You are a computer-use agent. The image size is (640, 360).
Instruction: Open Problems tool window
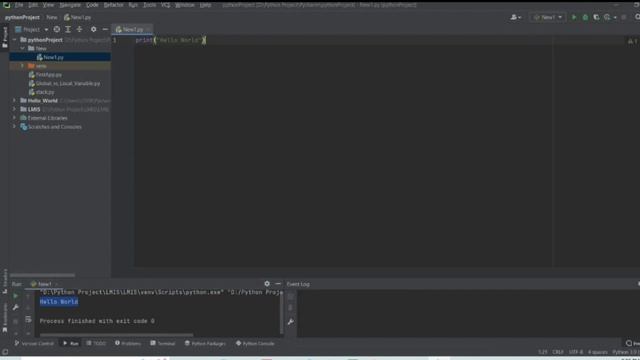click(128, 344)
